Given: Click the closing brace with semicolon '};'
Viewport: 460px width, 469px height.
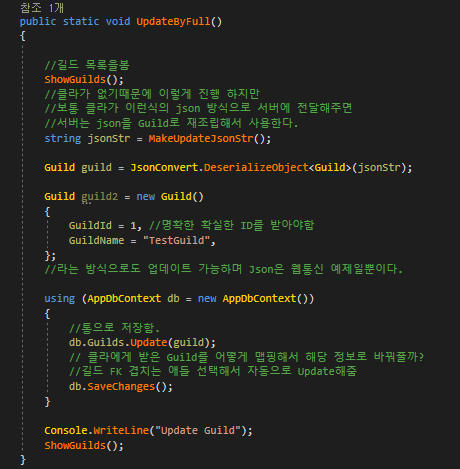Looking at the screenshot, I should click(50, 256).
